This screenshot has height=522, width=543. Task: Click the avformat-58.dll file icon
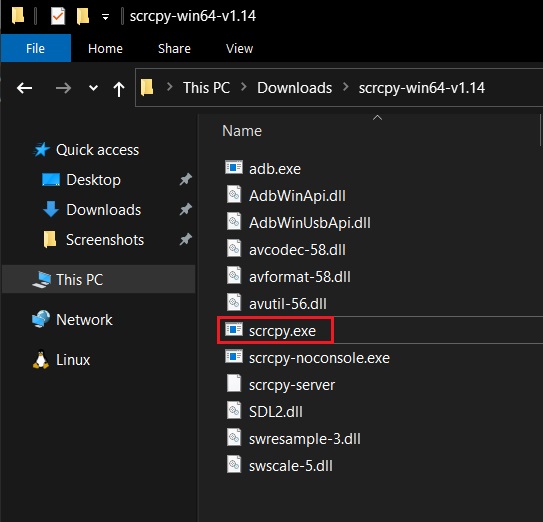pos(234,275)
